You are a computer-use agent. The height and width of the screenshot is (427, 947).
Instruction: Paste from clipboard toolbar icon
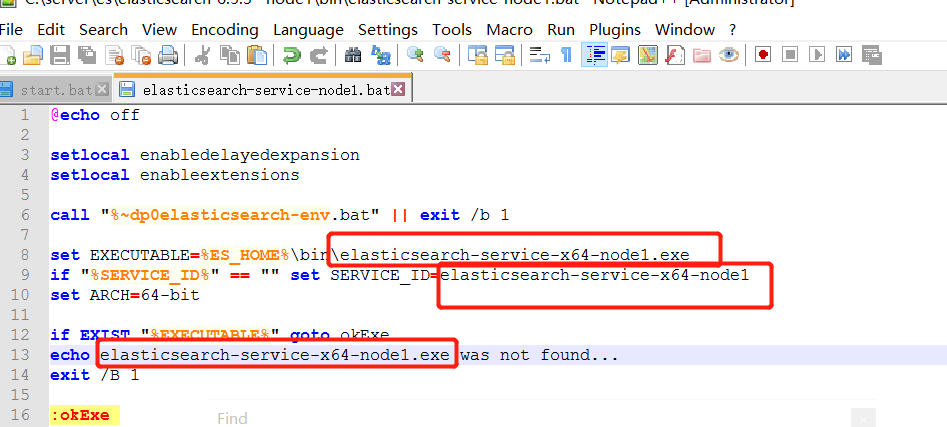(x=257, y=56)
